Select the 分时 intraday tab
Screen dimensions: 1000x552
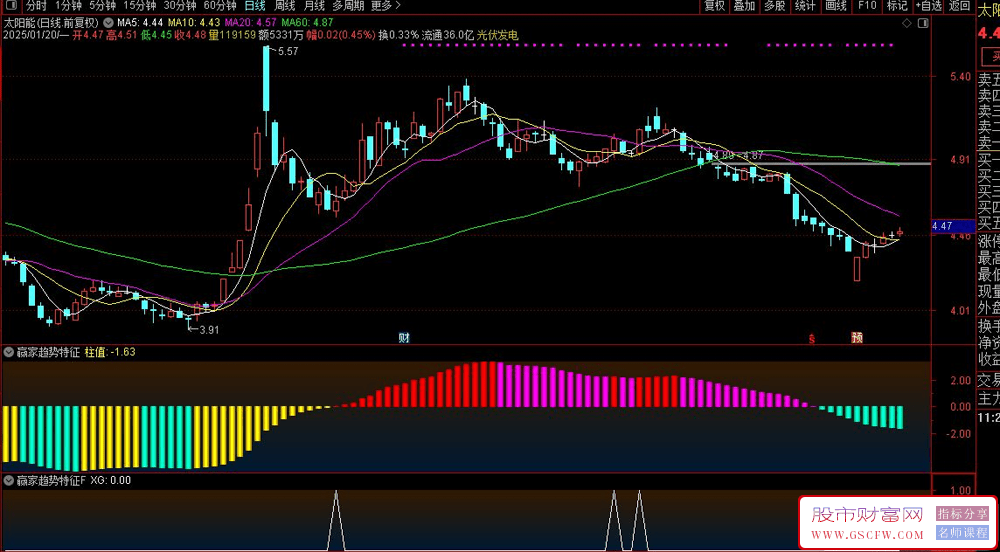[36, 6]
